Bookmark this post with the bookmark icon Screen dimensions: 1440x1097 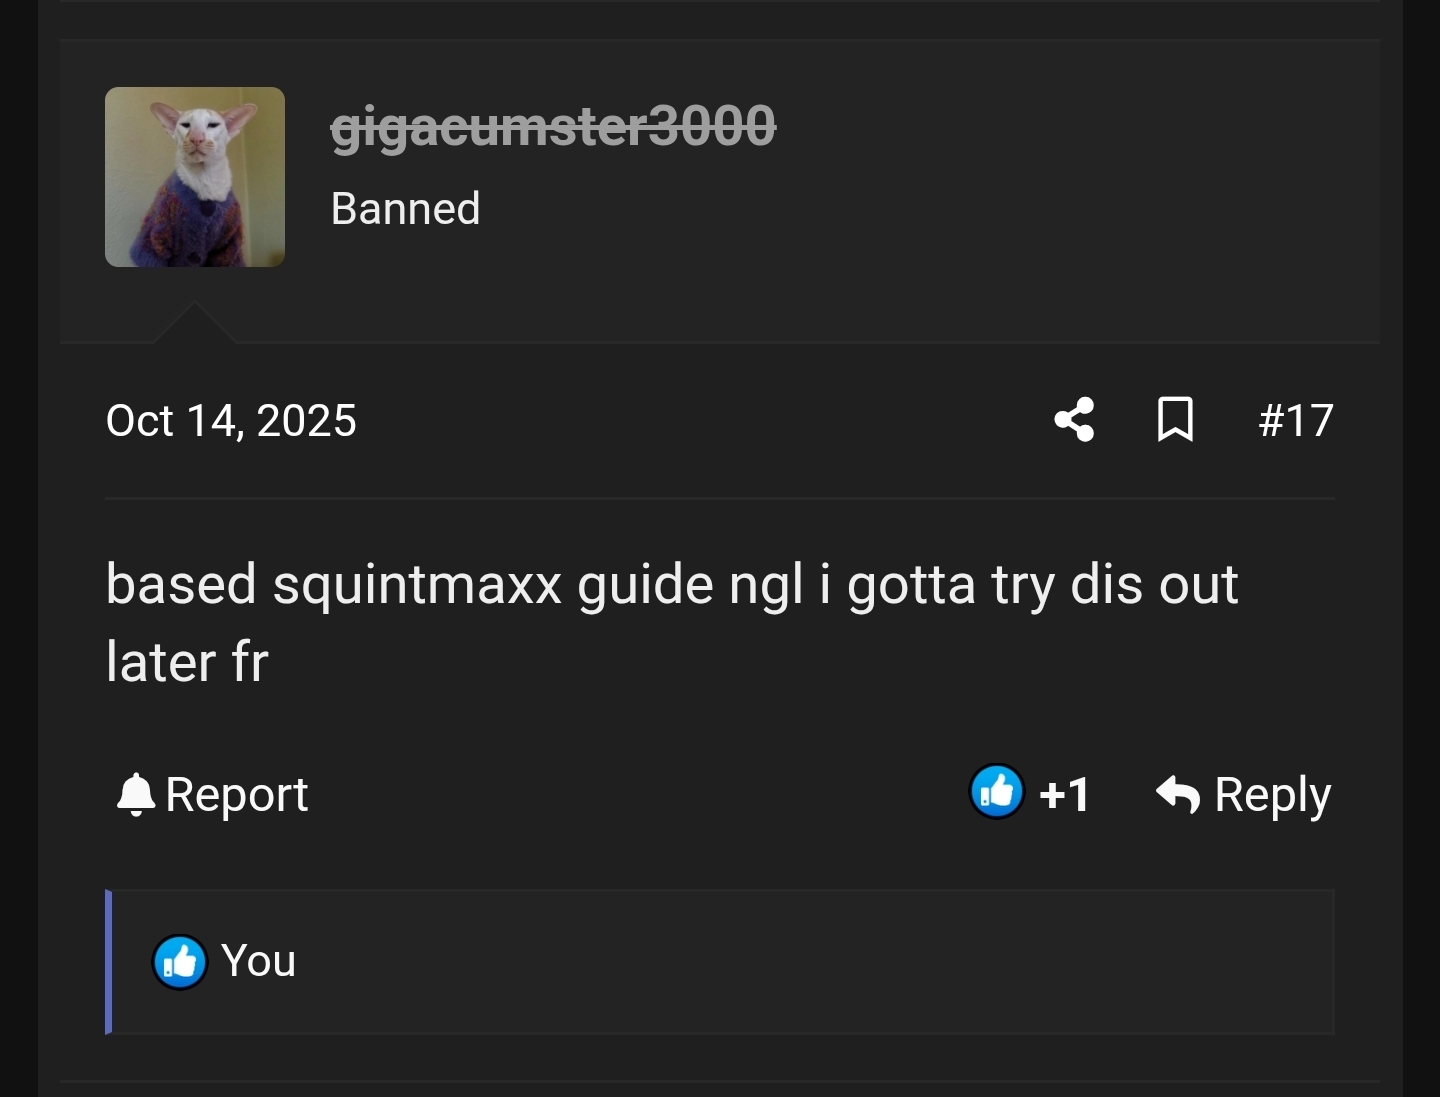(1175, 420)
